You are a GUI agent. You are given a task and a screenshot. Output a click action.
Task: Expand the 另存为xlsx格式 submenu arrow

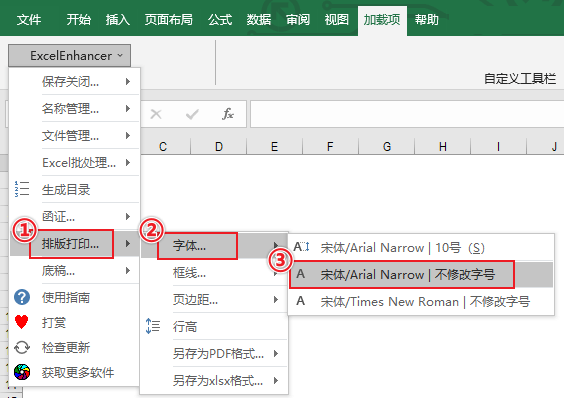[x=276, y=380]
